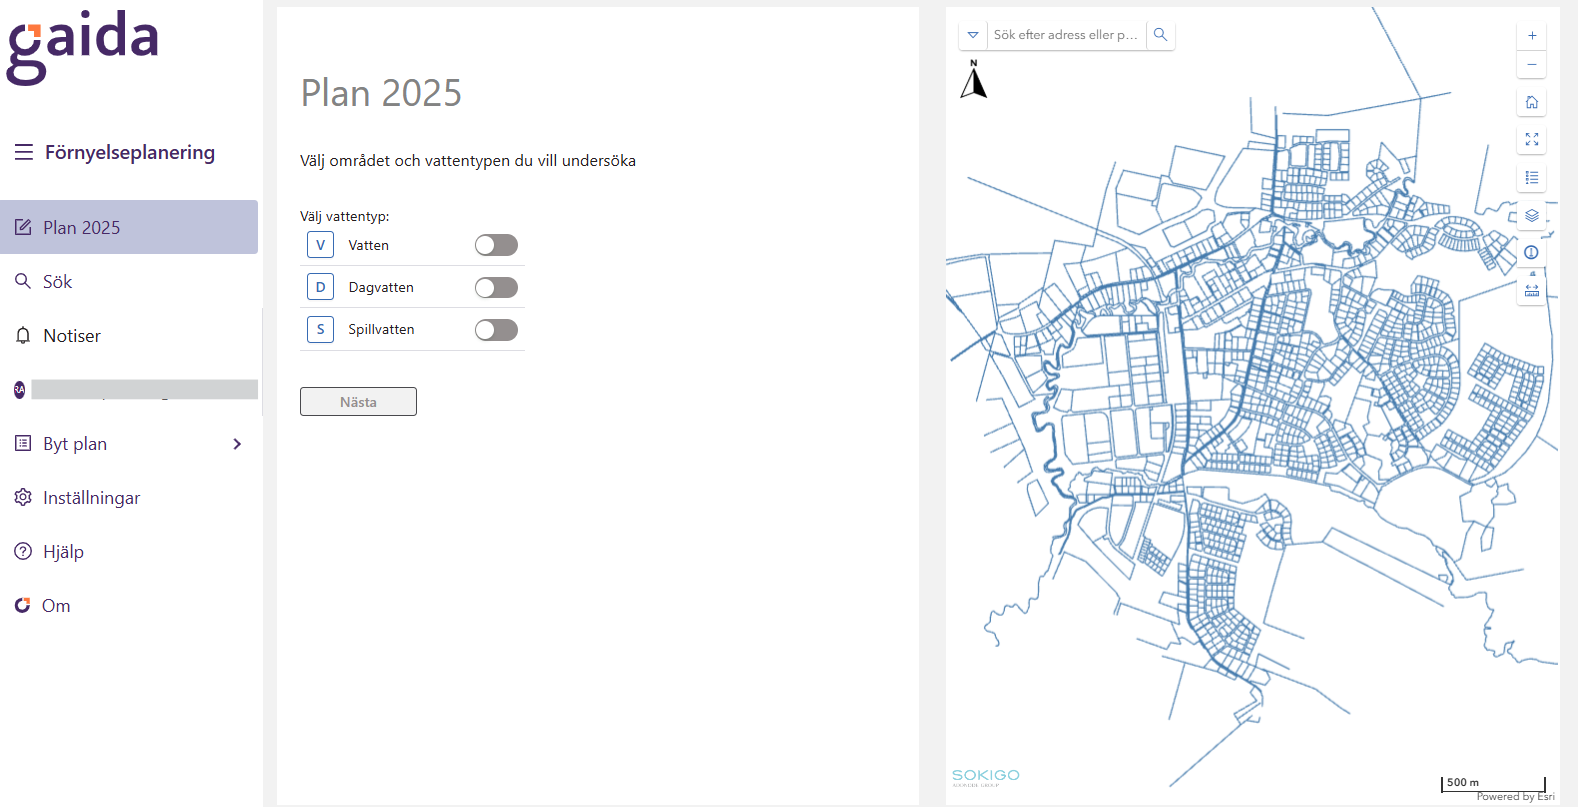Screen dimensions: 1578x807
Task: Activate the map measure ruler tool
Action: coord(1531,291)
